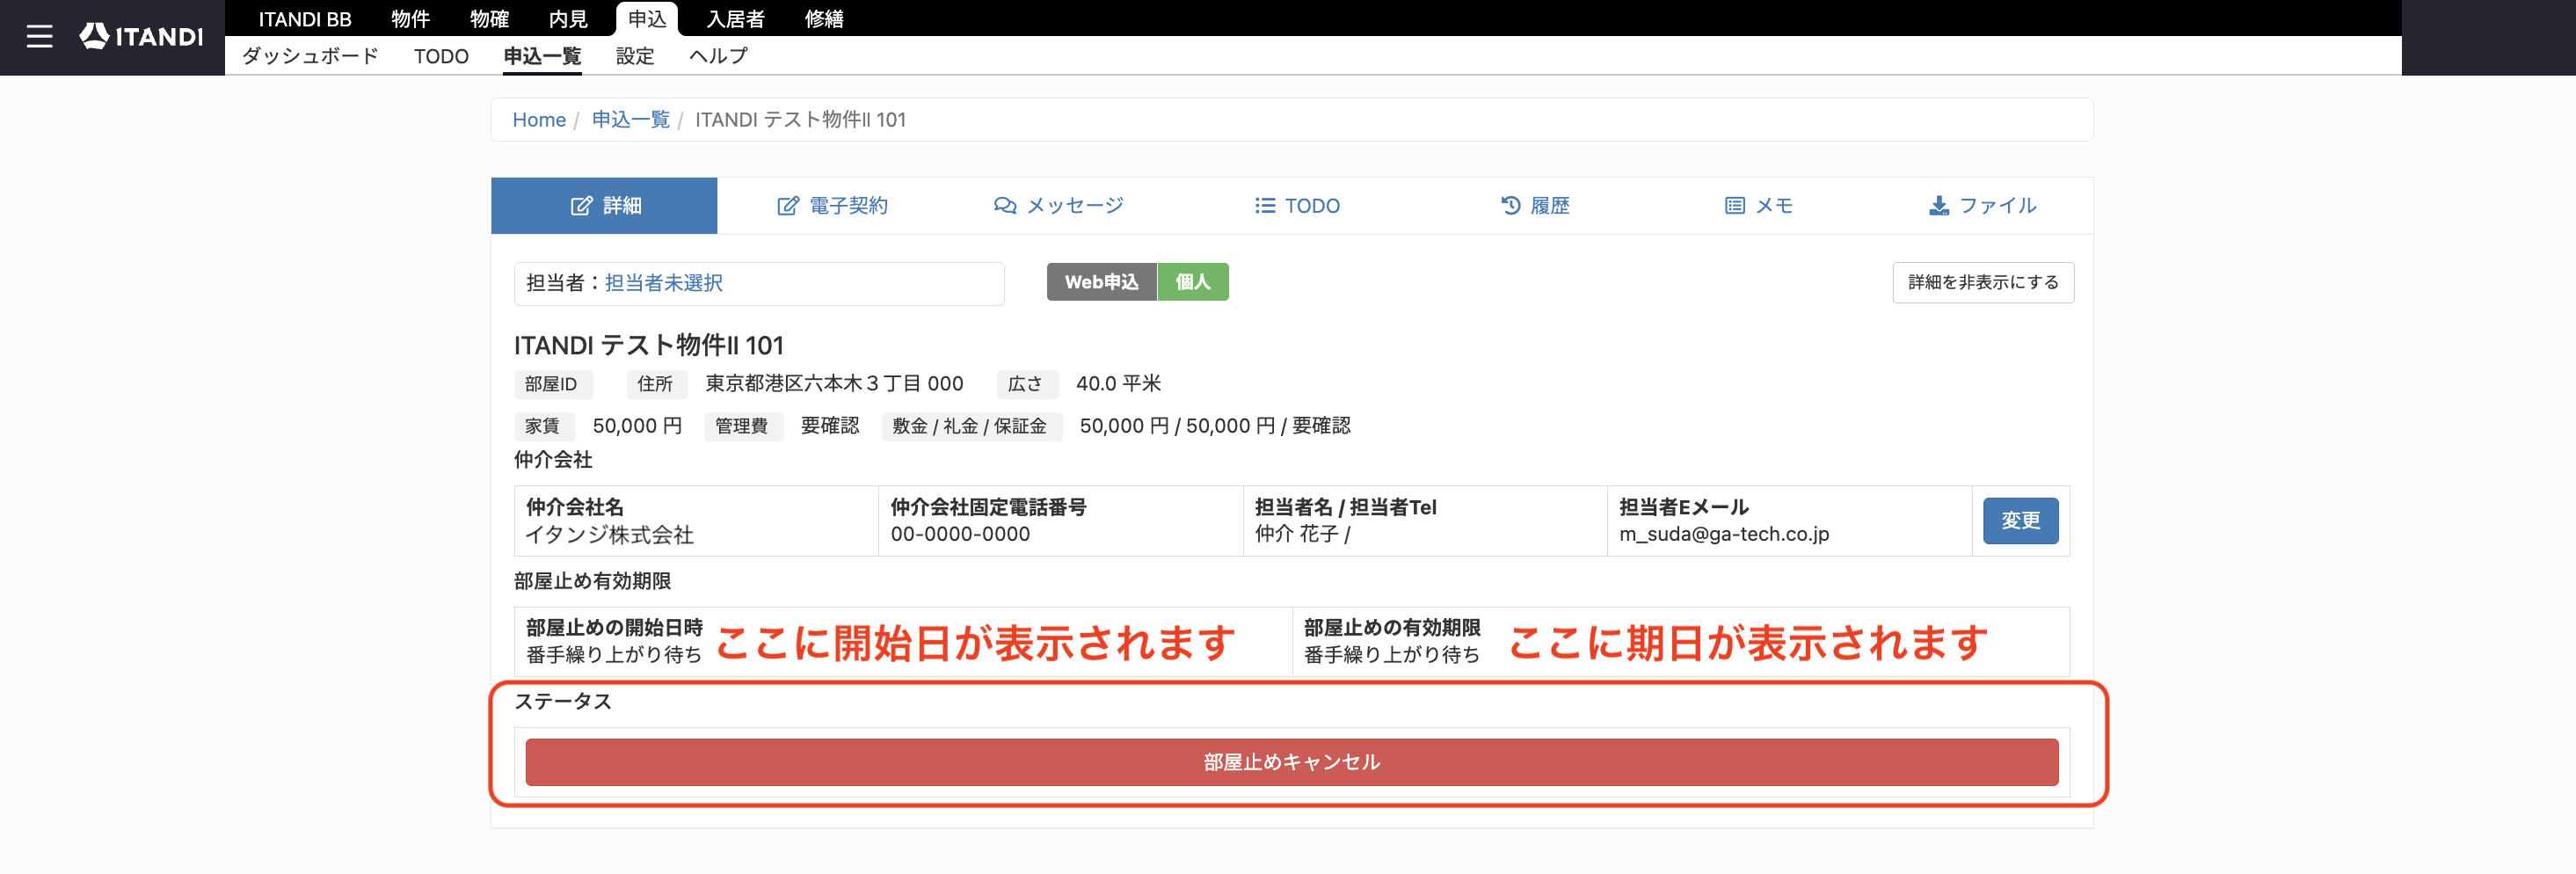
Task: Click the chat bubble icon beside メッセージ
Action: (x=1004, y=206)
